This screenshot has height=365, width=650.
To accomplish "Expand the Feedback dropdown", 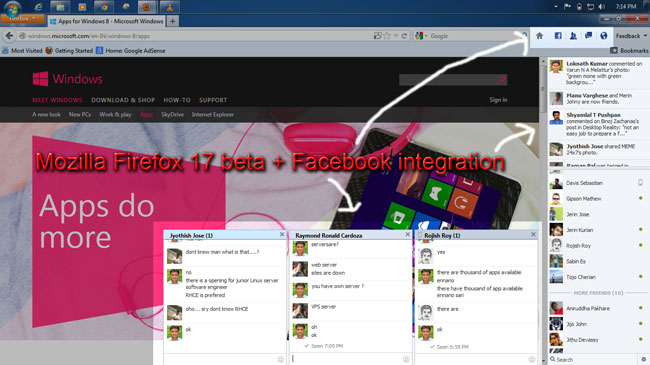I will coord(631,36).
